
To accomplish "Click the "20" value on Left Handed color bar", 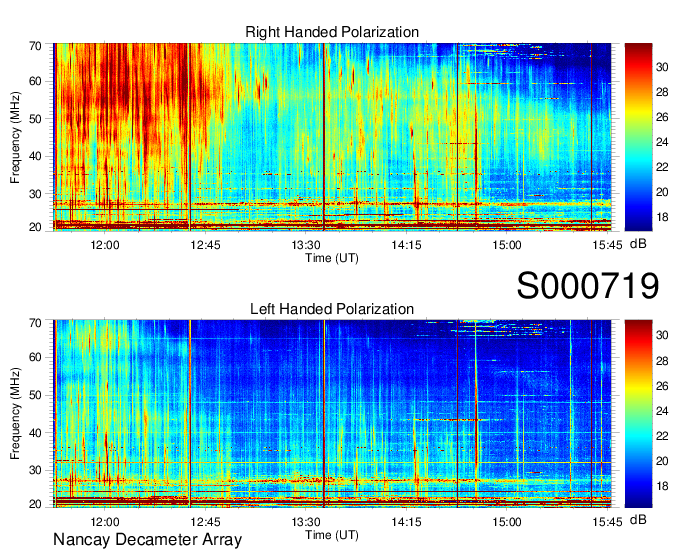I will coord(662,461).
